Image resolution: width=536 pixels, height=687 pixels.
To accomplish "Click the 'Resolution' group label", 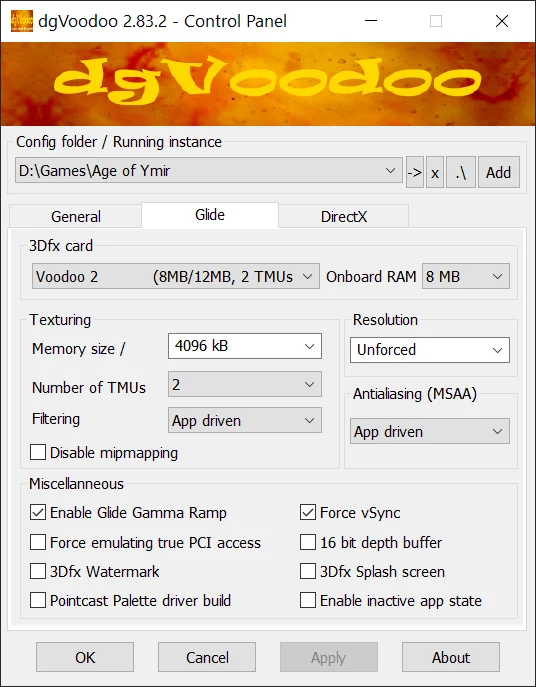I will pyautogui.click(x=385, y=319).
